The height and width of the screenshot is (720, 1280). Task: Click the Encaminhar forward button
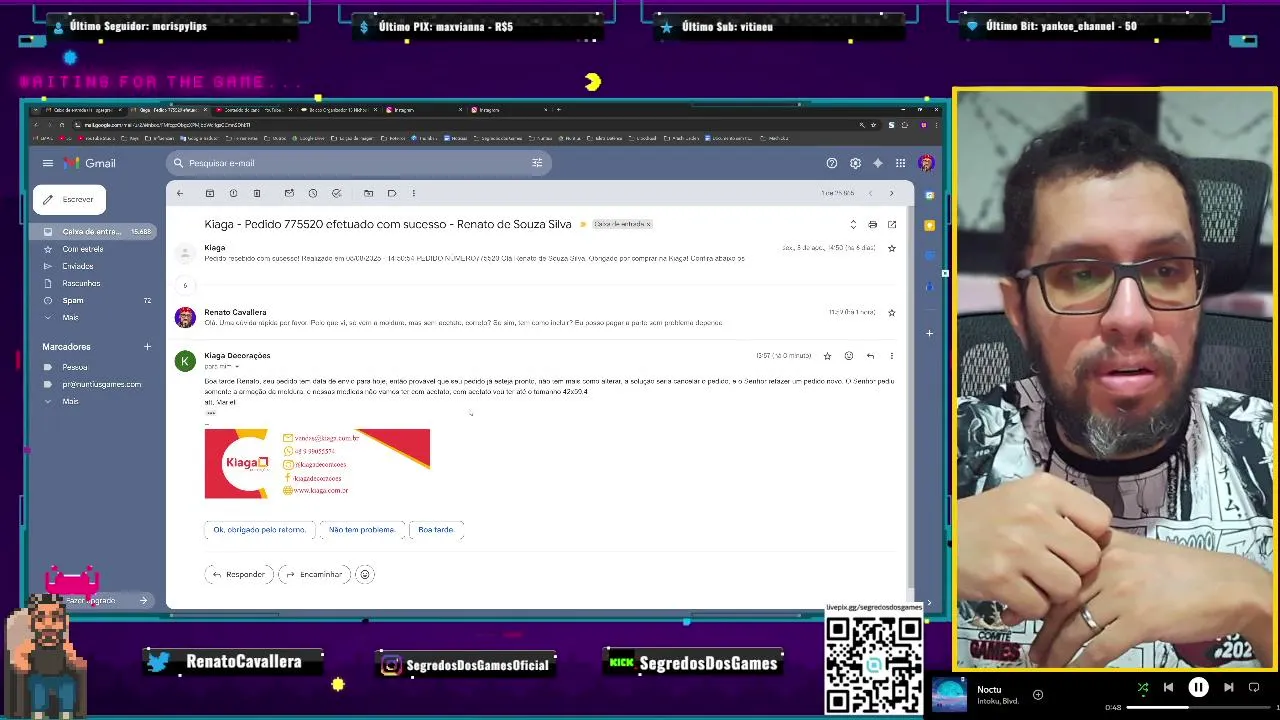314,574
